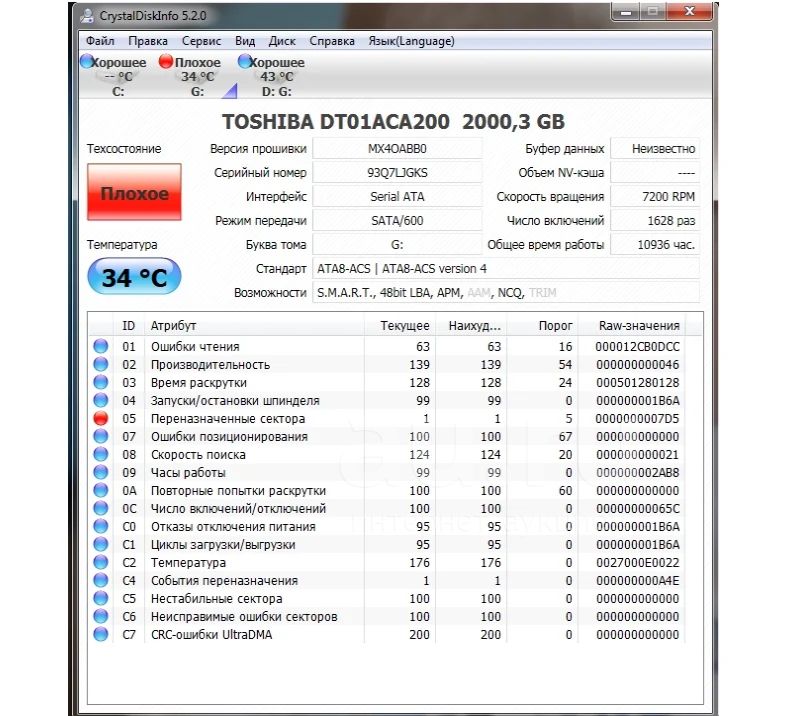Click status dot for Температура attribute C2
The image size is (800, 716).
[101, 562]
